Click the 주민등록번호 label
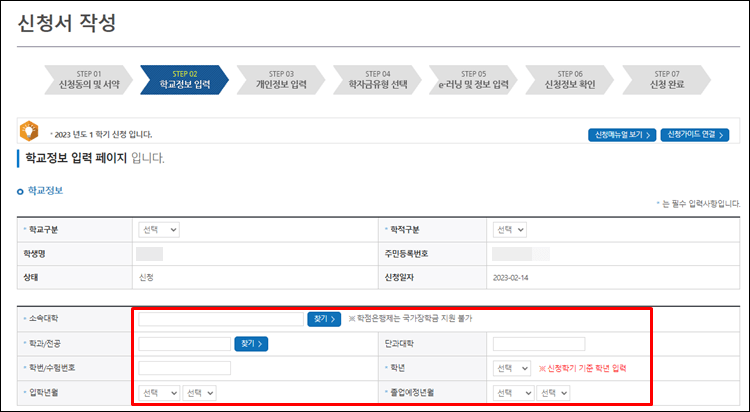This screenshot has height=412, width=750. tap(406, 254)
